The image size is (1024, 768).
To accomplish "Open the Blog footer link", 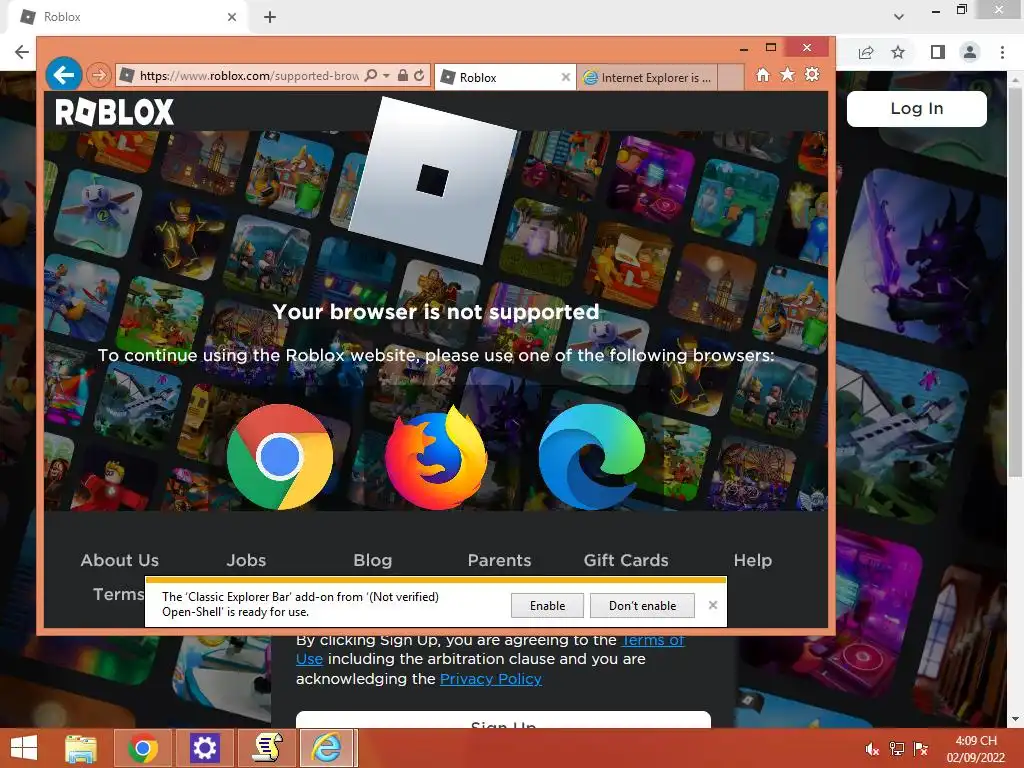I will click(372, 560).
